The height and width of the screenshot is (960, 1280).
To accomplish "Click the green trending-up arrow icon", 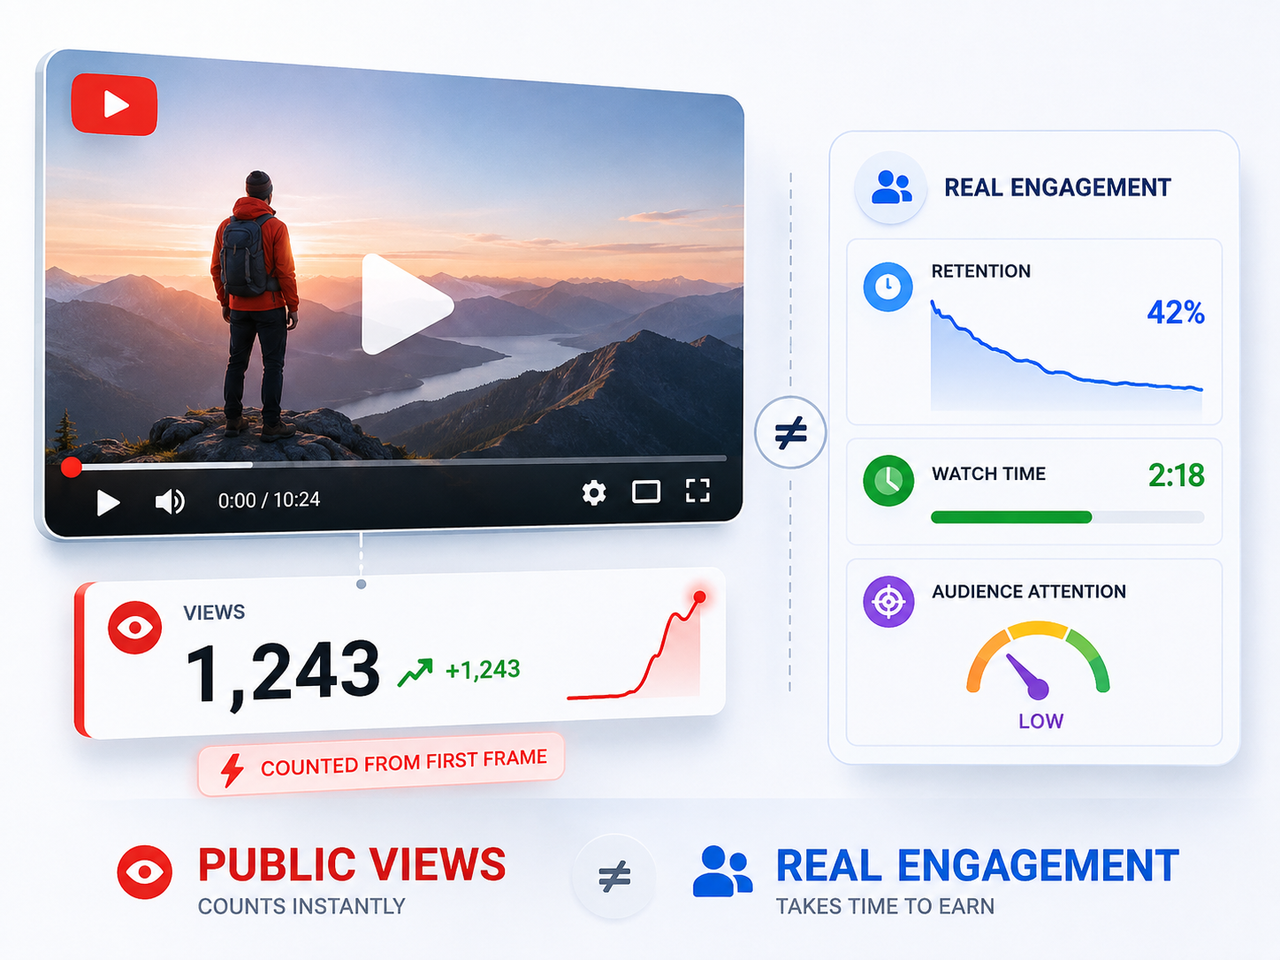I will point(415,673).
